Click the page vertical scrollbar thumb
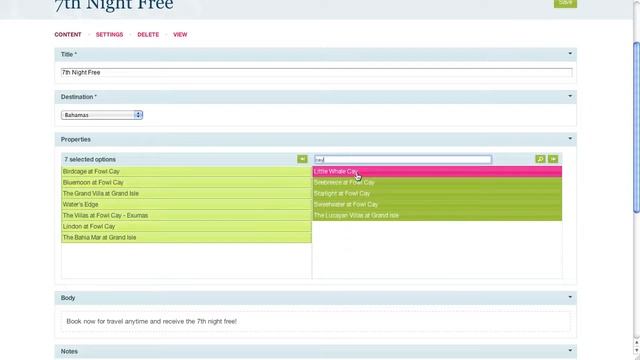The height and width of the screenshot is (360, 640). tap(636, 127)
